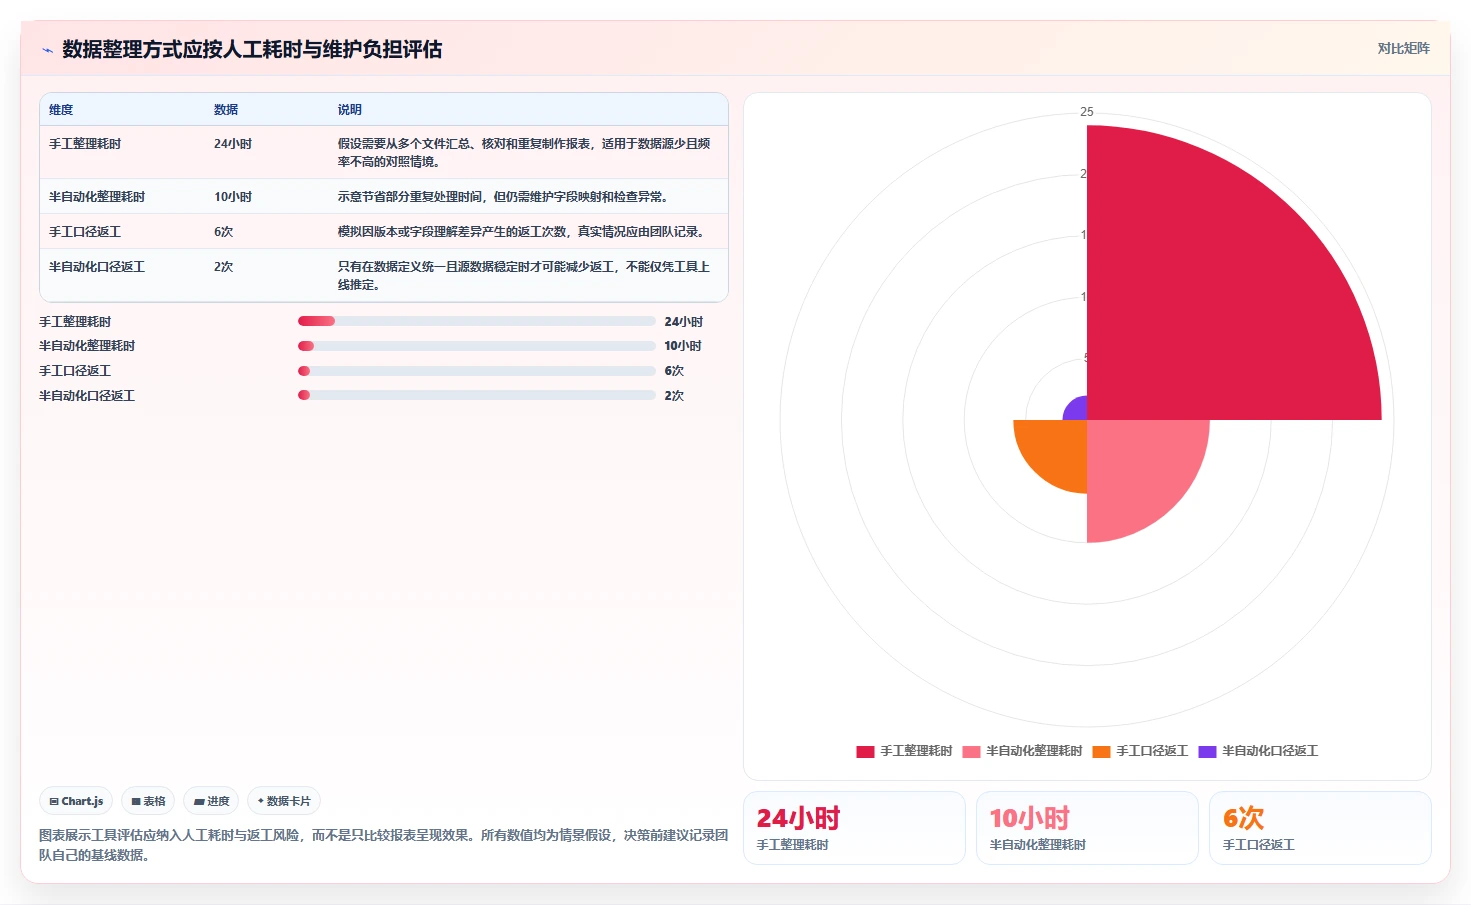Screen dimensions: 1471x905
Task: Toggle 手工口径返工 orange legend swatch
Action: 1101,751
